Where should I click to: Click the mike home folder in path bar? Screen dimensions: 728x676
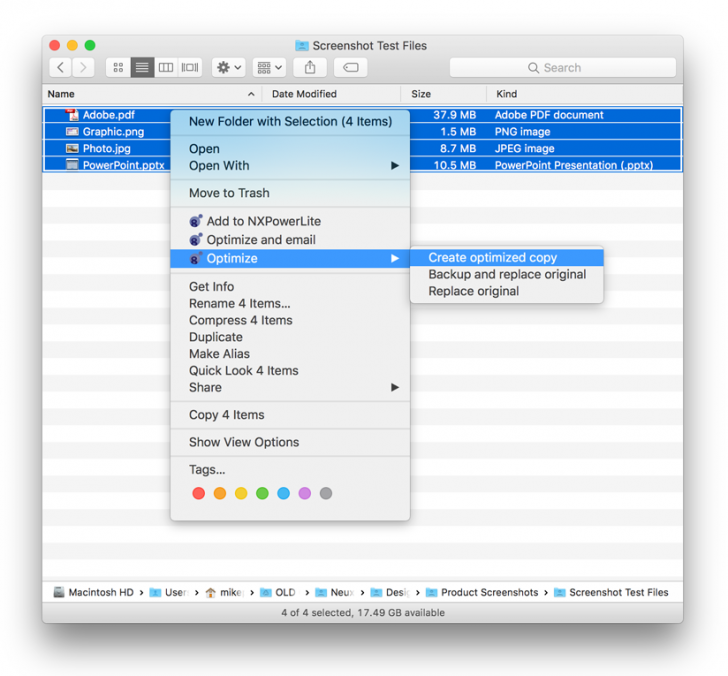(225, 592)
